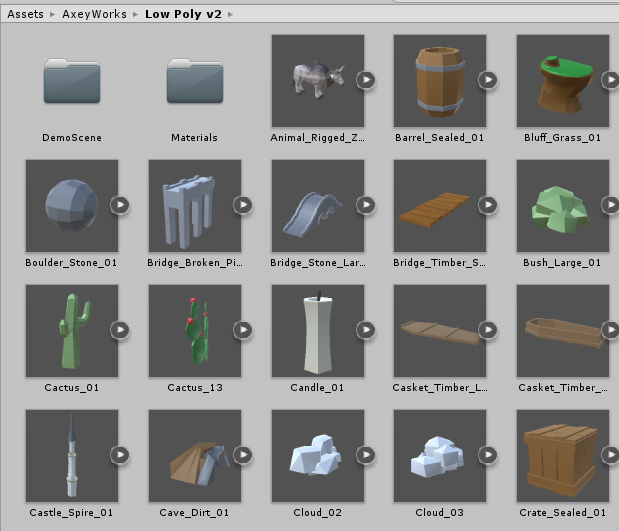Viewport: 619px width, 531px height.
Task: Expand Cactus_01 sub-assets arrow
Action: pyautogui.click(x=120, y=330)
